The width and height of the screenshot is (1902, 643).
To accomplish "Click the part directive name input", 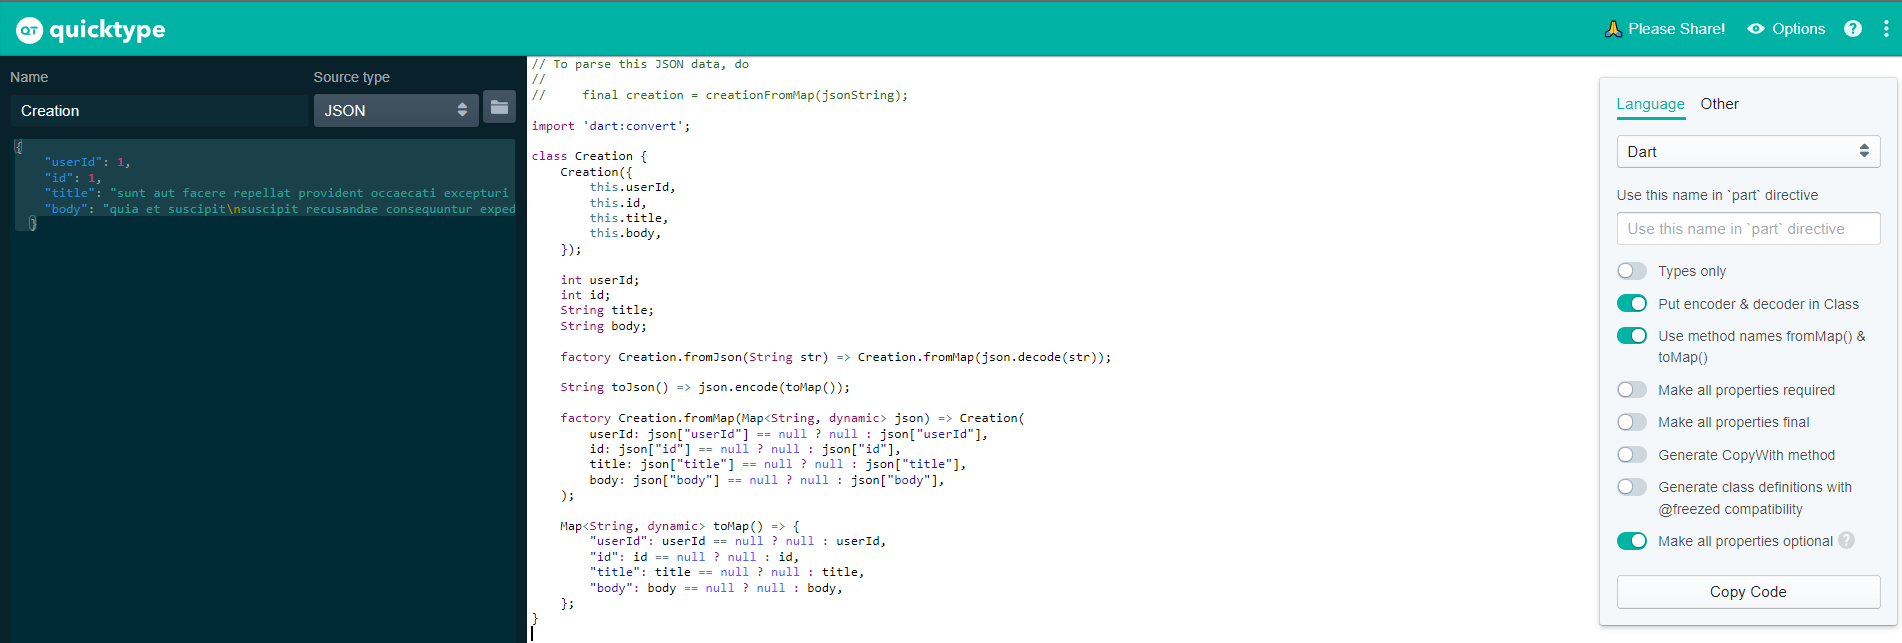I will tap(1748, 229).
